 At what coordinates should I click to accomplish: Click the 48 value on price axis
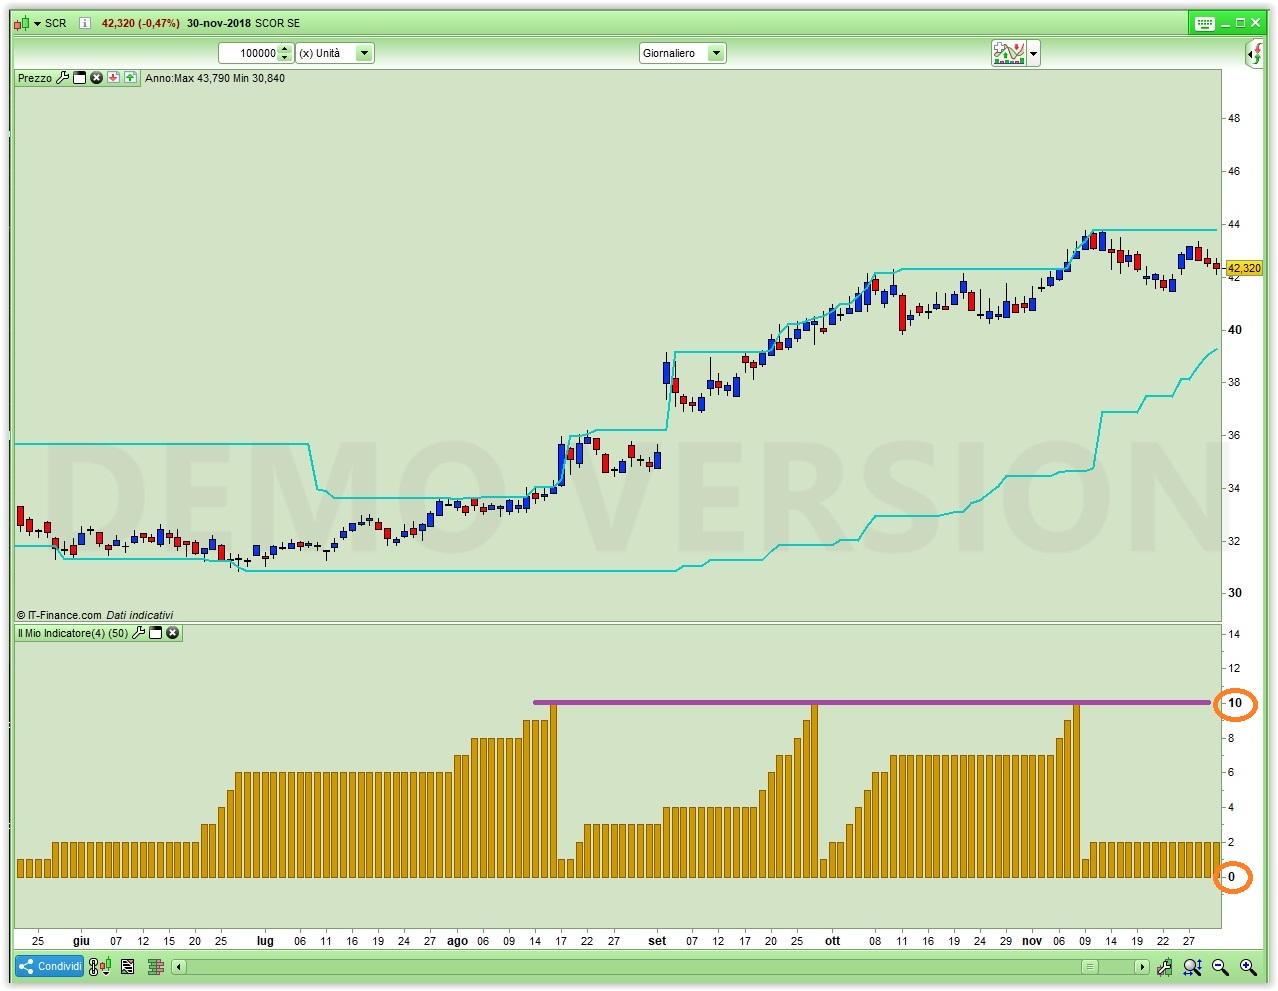[1234, 118]
